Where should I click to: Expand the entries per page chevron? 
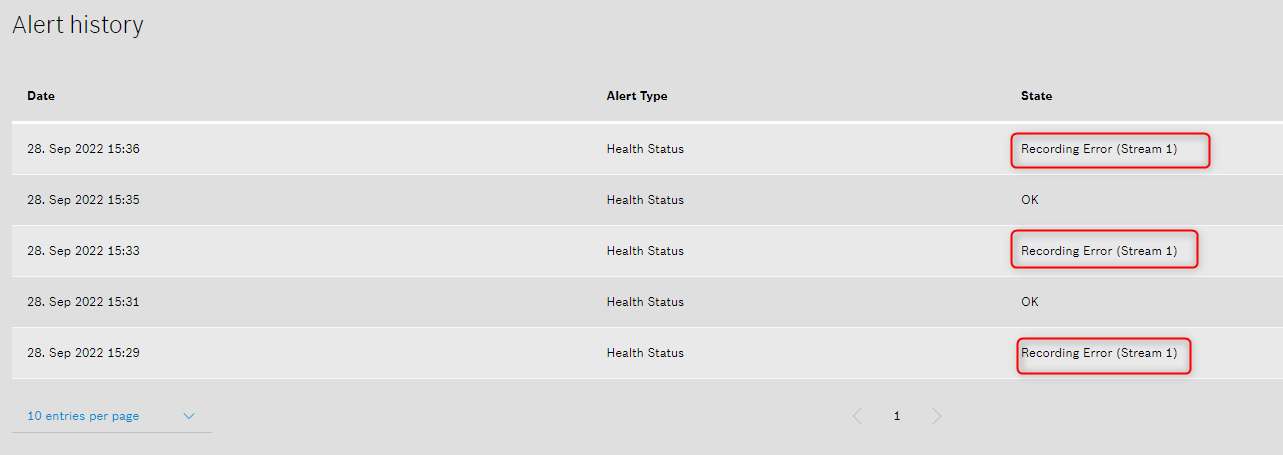pyautogui.click(x=189, y=416)
